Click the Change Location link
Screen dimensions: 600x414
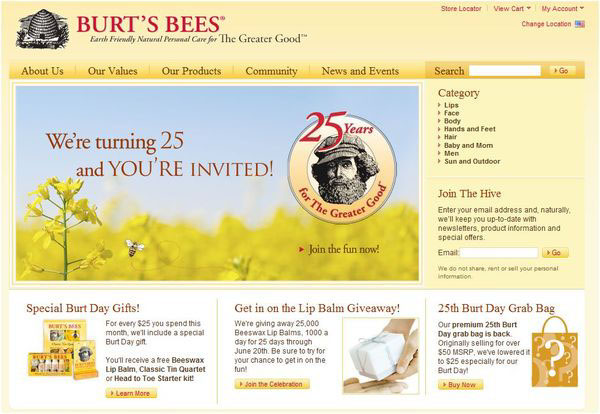coord(546,24)
